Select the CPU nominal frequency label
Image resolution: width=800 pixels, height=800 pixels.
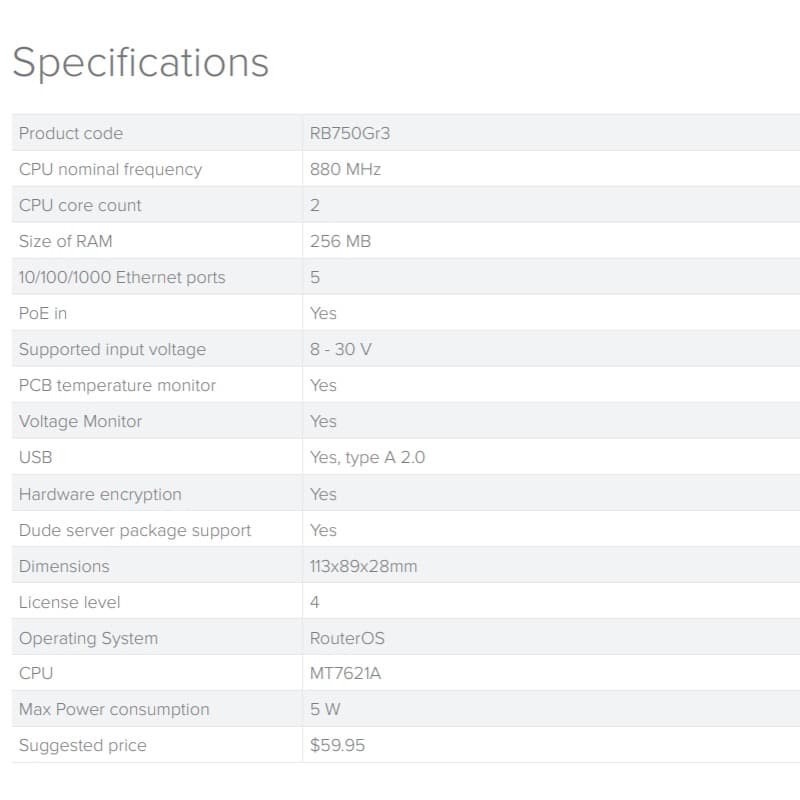coord(110,169)
